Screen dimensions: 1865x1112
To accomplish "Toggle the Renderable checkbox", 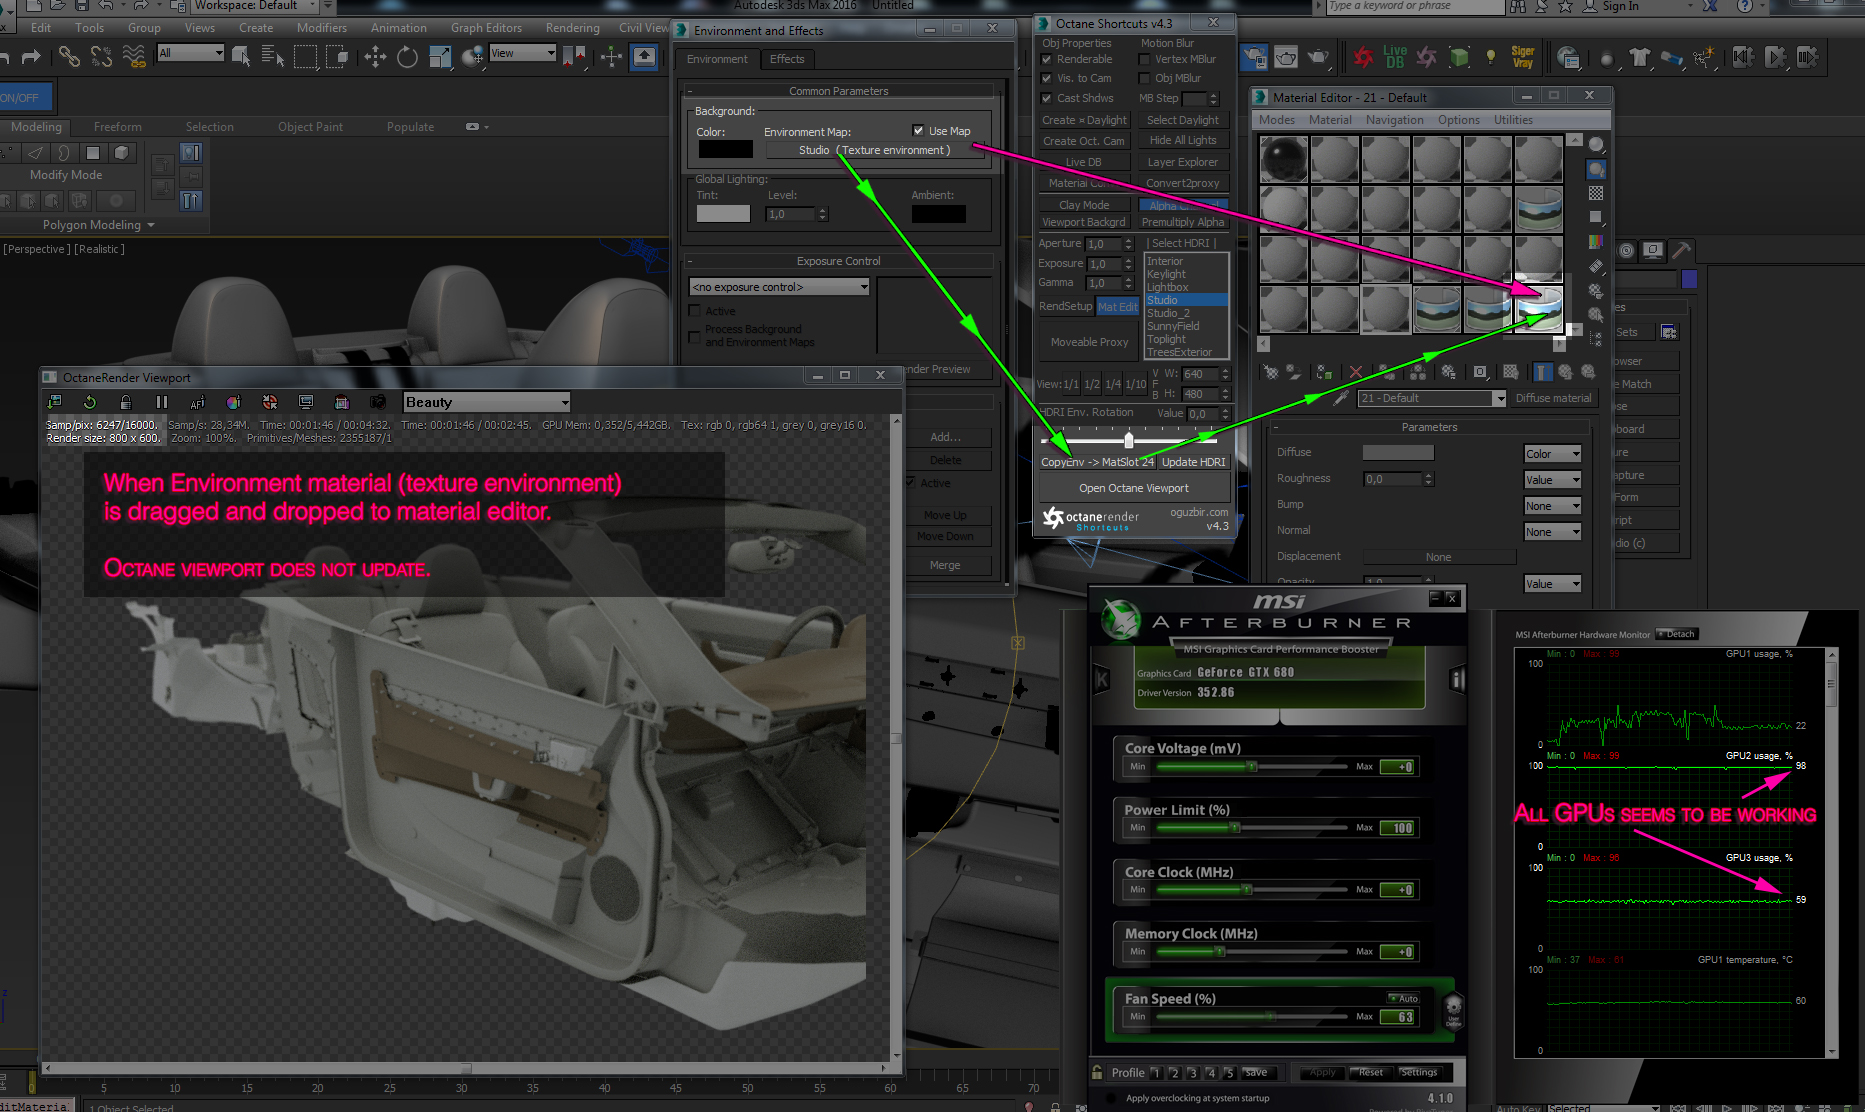I will click(x=1047, y=60).
